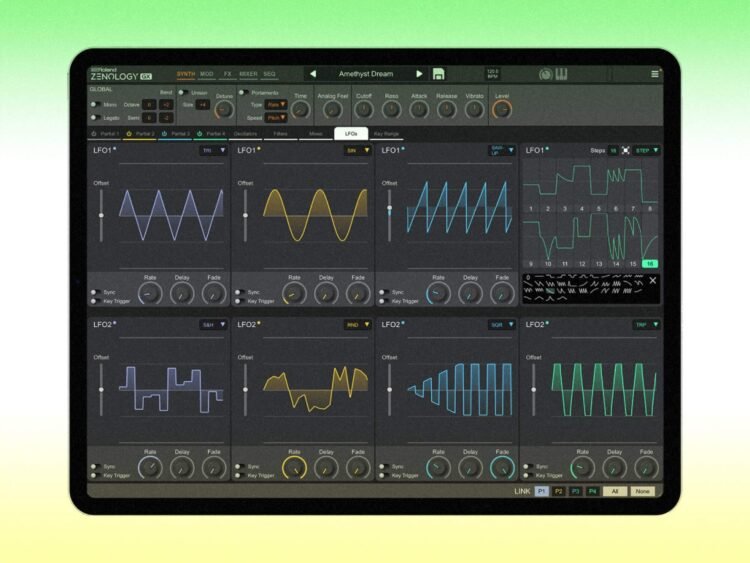Open the Oscillators tab
The width and height of the screenshot is (750, 563).
point(245,134)
